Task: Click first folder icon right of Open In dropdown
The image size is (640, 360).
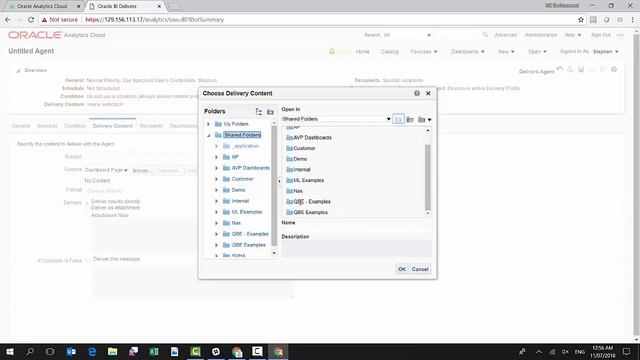Action: point(398,119)
